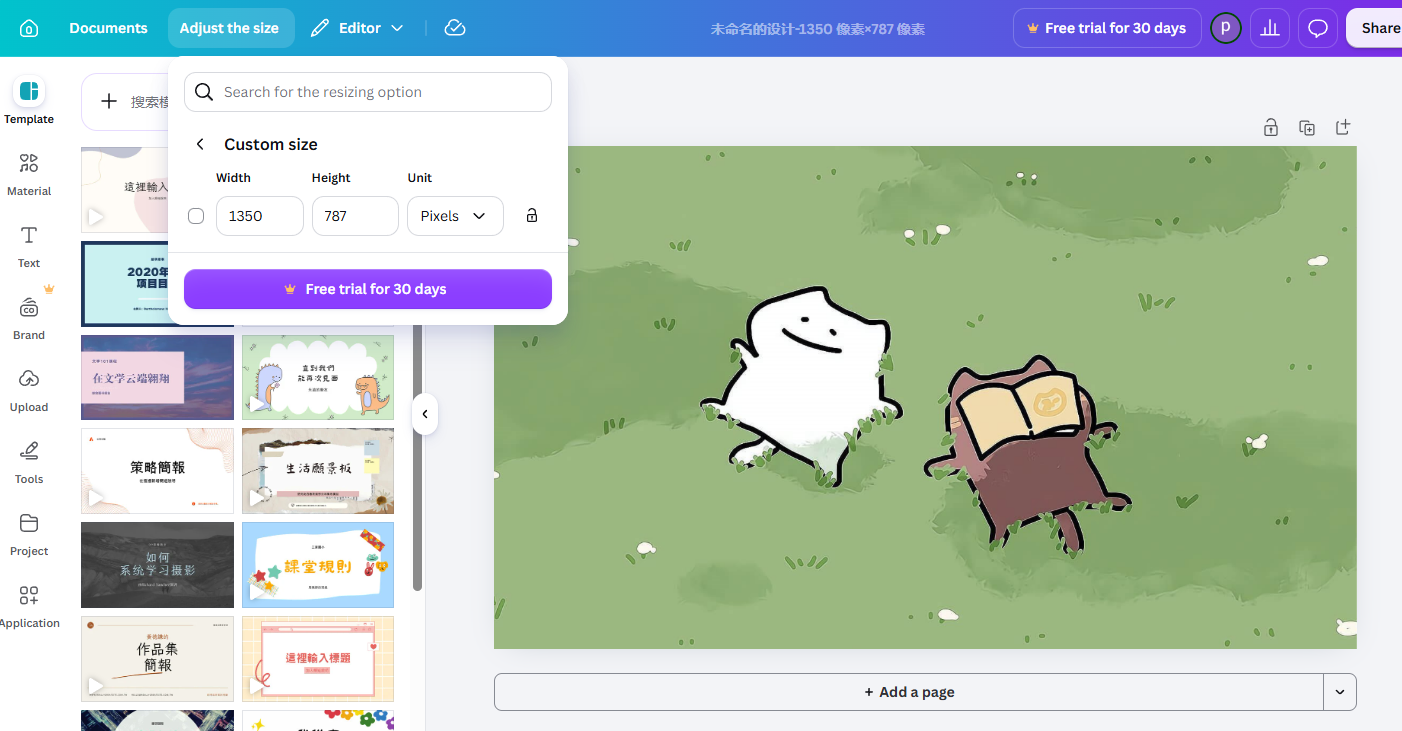Open the Upload panel
This screenshot has width=1402, height=731.
pyautogui.click(x=29, y=390)
